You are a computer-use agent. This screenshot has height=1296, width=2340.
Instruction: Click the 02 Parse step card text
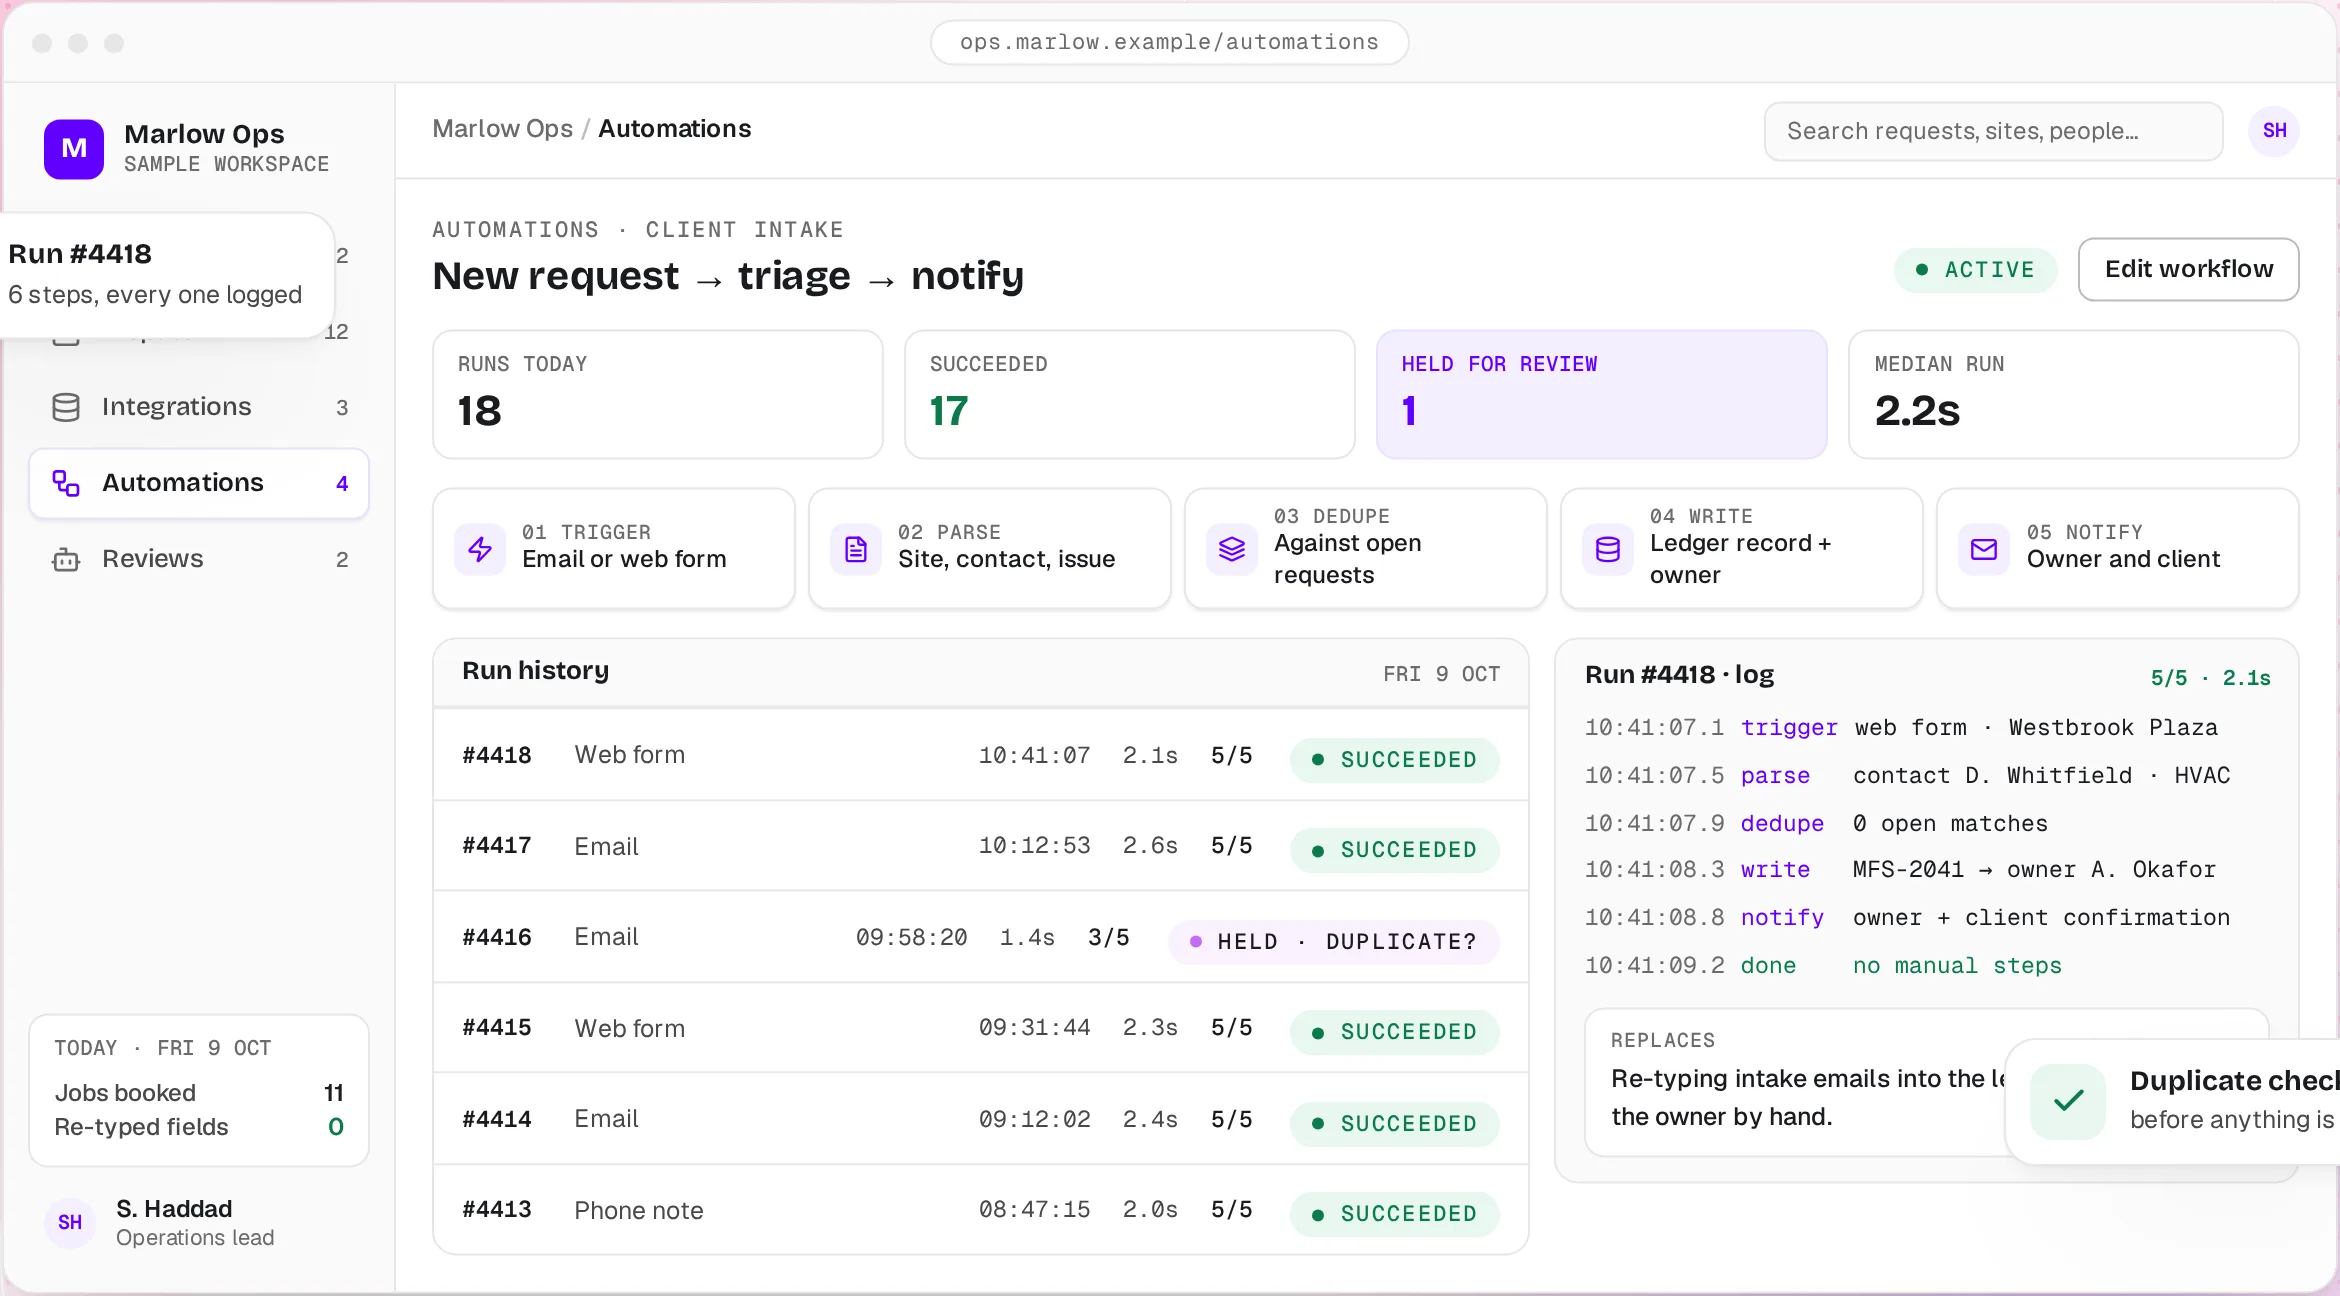(x=1006, y=548)
